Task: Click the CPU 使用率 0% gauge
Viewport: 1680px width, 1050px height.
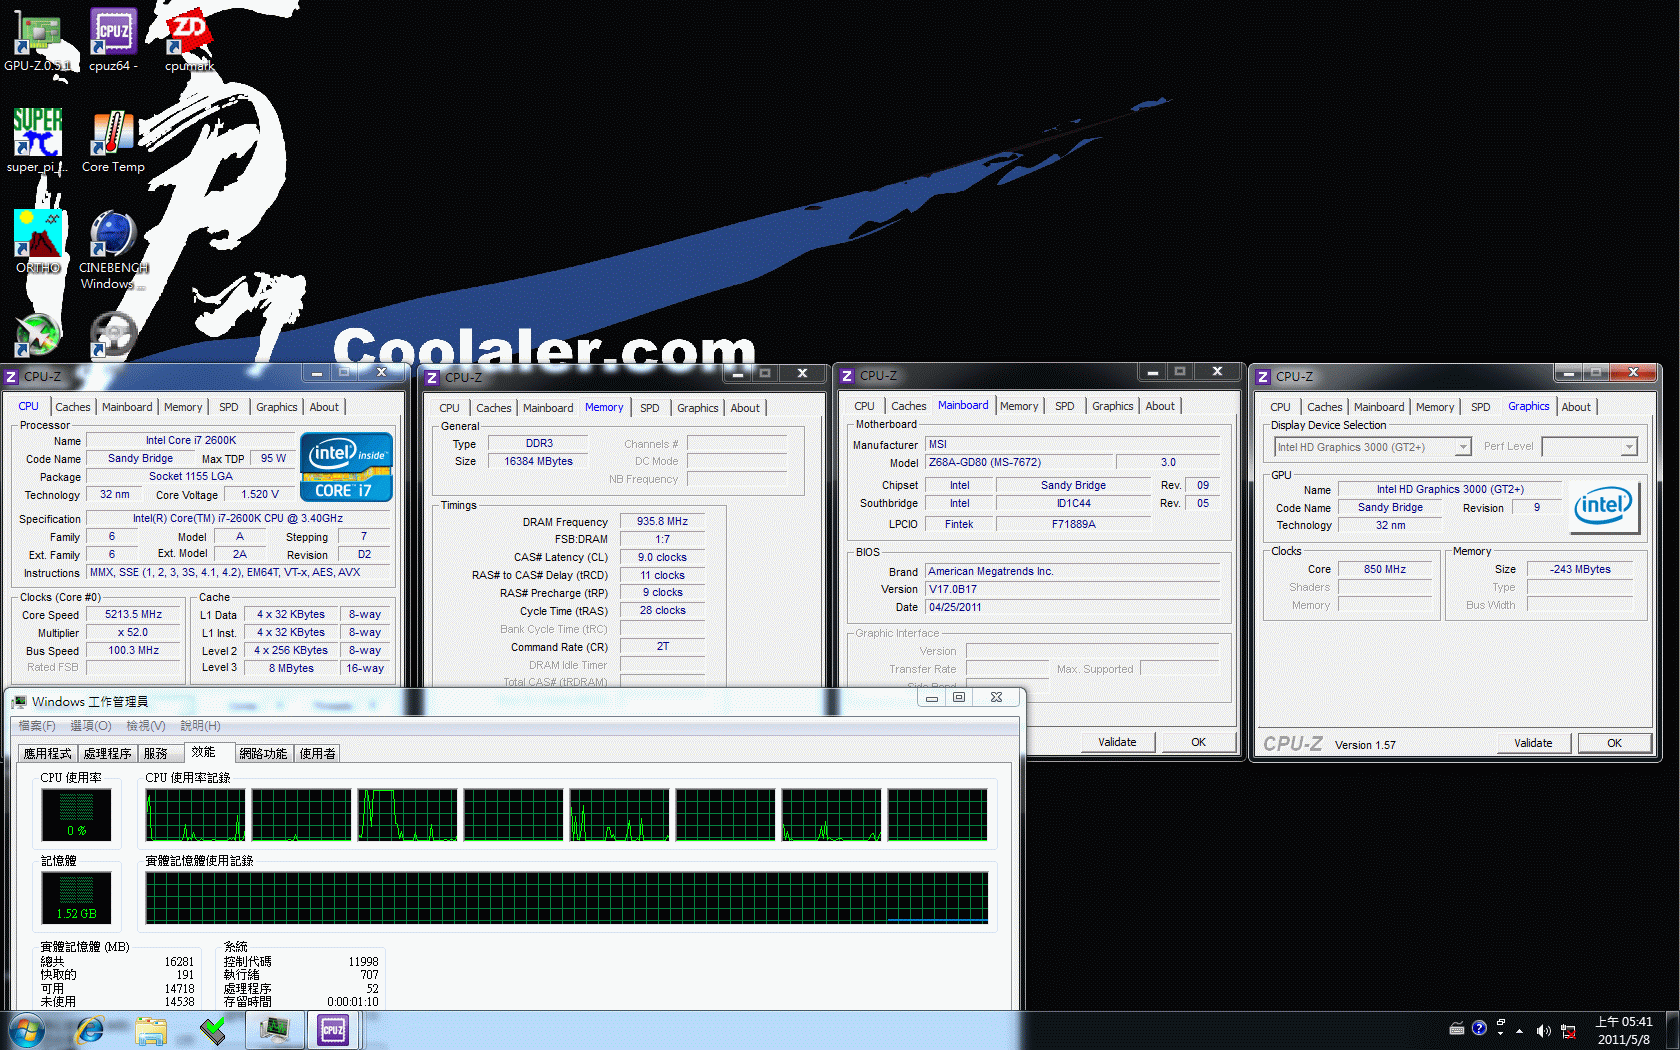Action: (x=76, y=814)
